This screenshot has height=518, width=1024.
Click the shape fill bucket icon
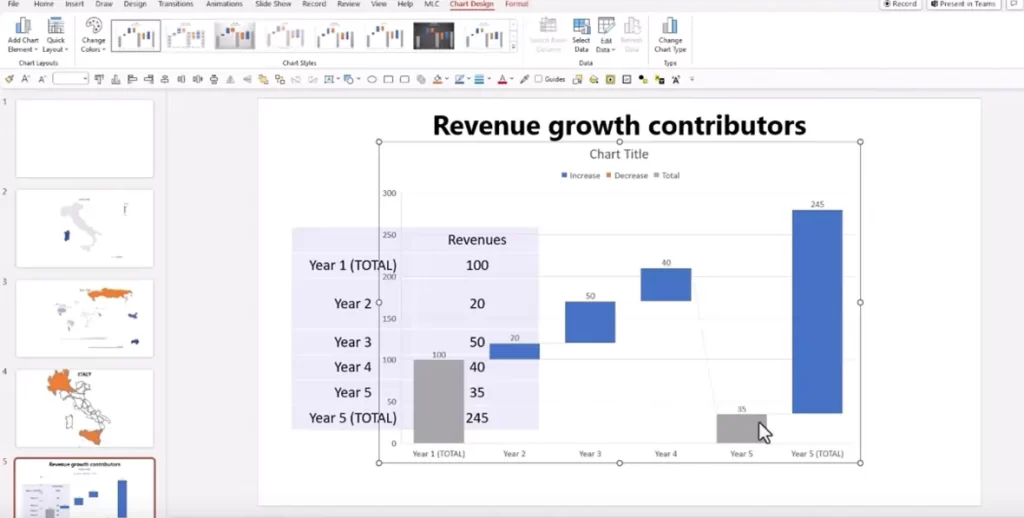click(x=437, y=79)
